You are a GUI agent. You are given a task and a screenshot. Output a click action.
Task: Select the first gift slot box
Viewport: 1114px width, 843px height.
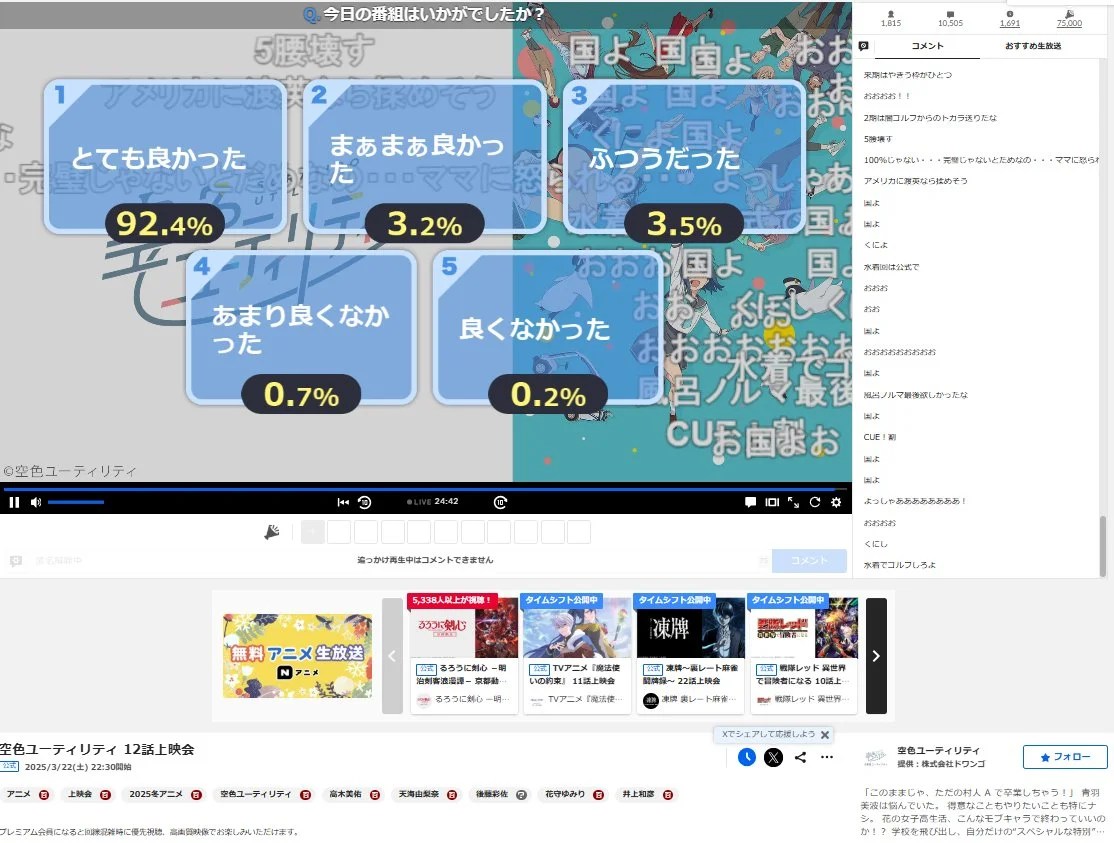point(313,532)
